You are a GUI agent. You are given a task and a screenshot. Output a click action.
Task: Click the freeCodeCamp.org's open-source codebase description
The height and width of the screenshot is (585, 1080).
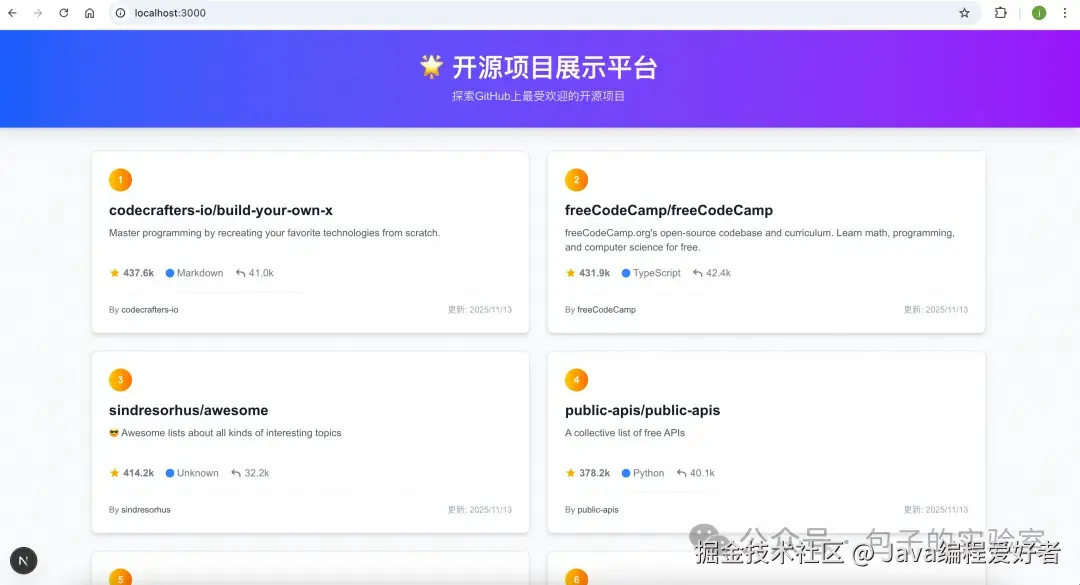pos(760,240)
